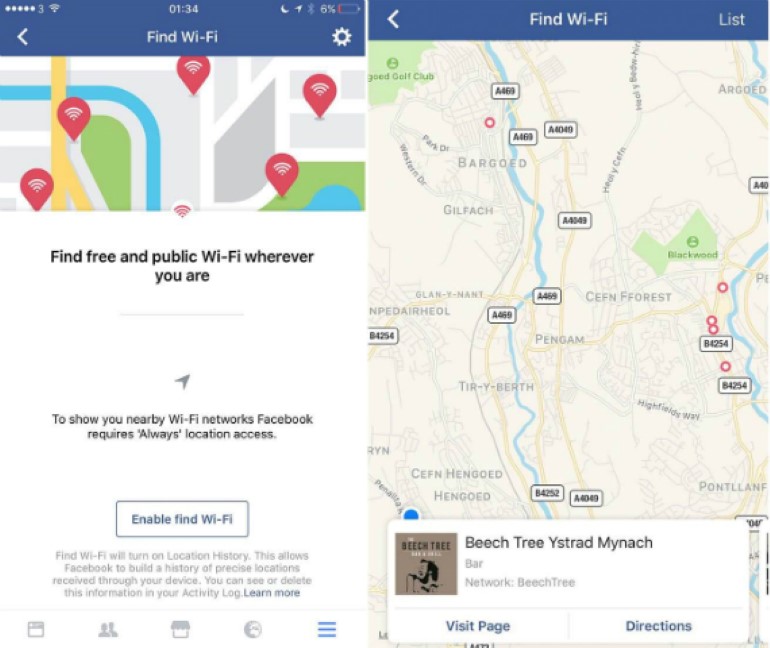770x648 pixels.
Task: Switch map to List view
Action: point(731,20)
